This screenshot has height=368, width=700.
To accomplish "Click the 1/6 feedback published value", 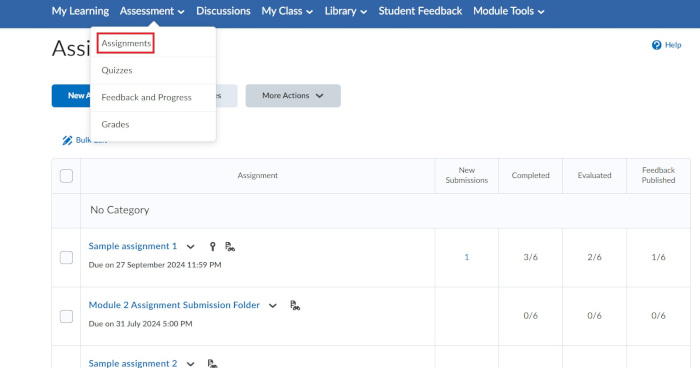I will pyautogui.click(x=658, y=257).
